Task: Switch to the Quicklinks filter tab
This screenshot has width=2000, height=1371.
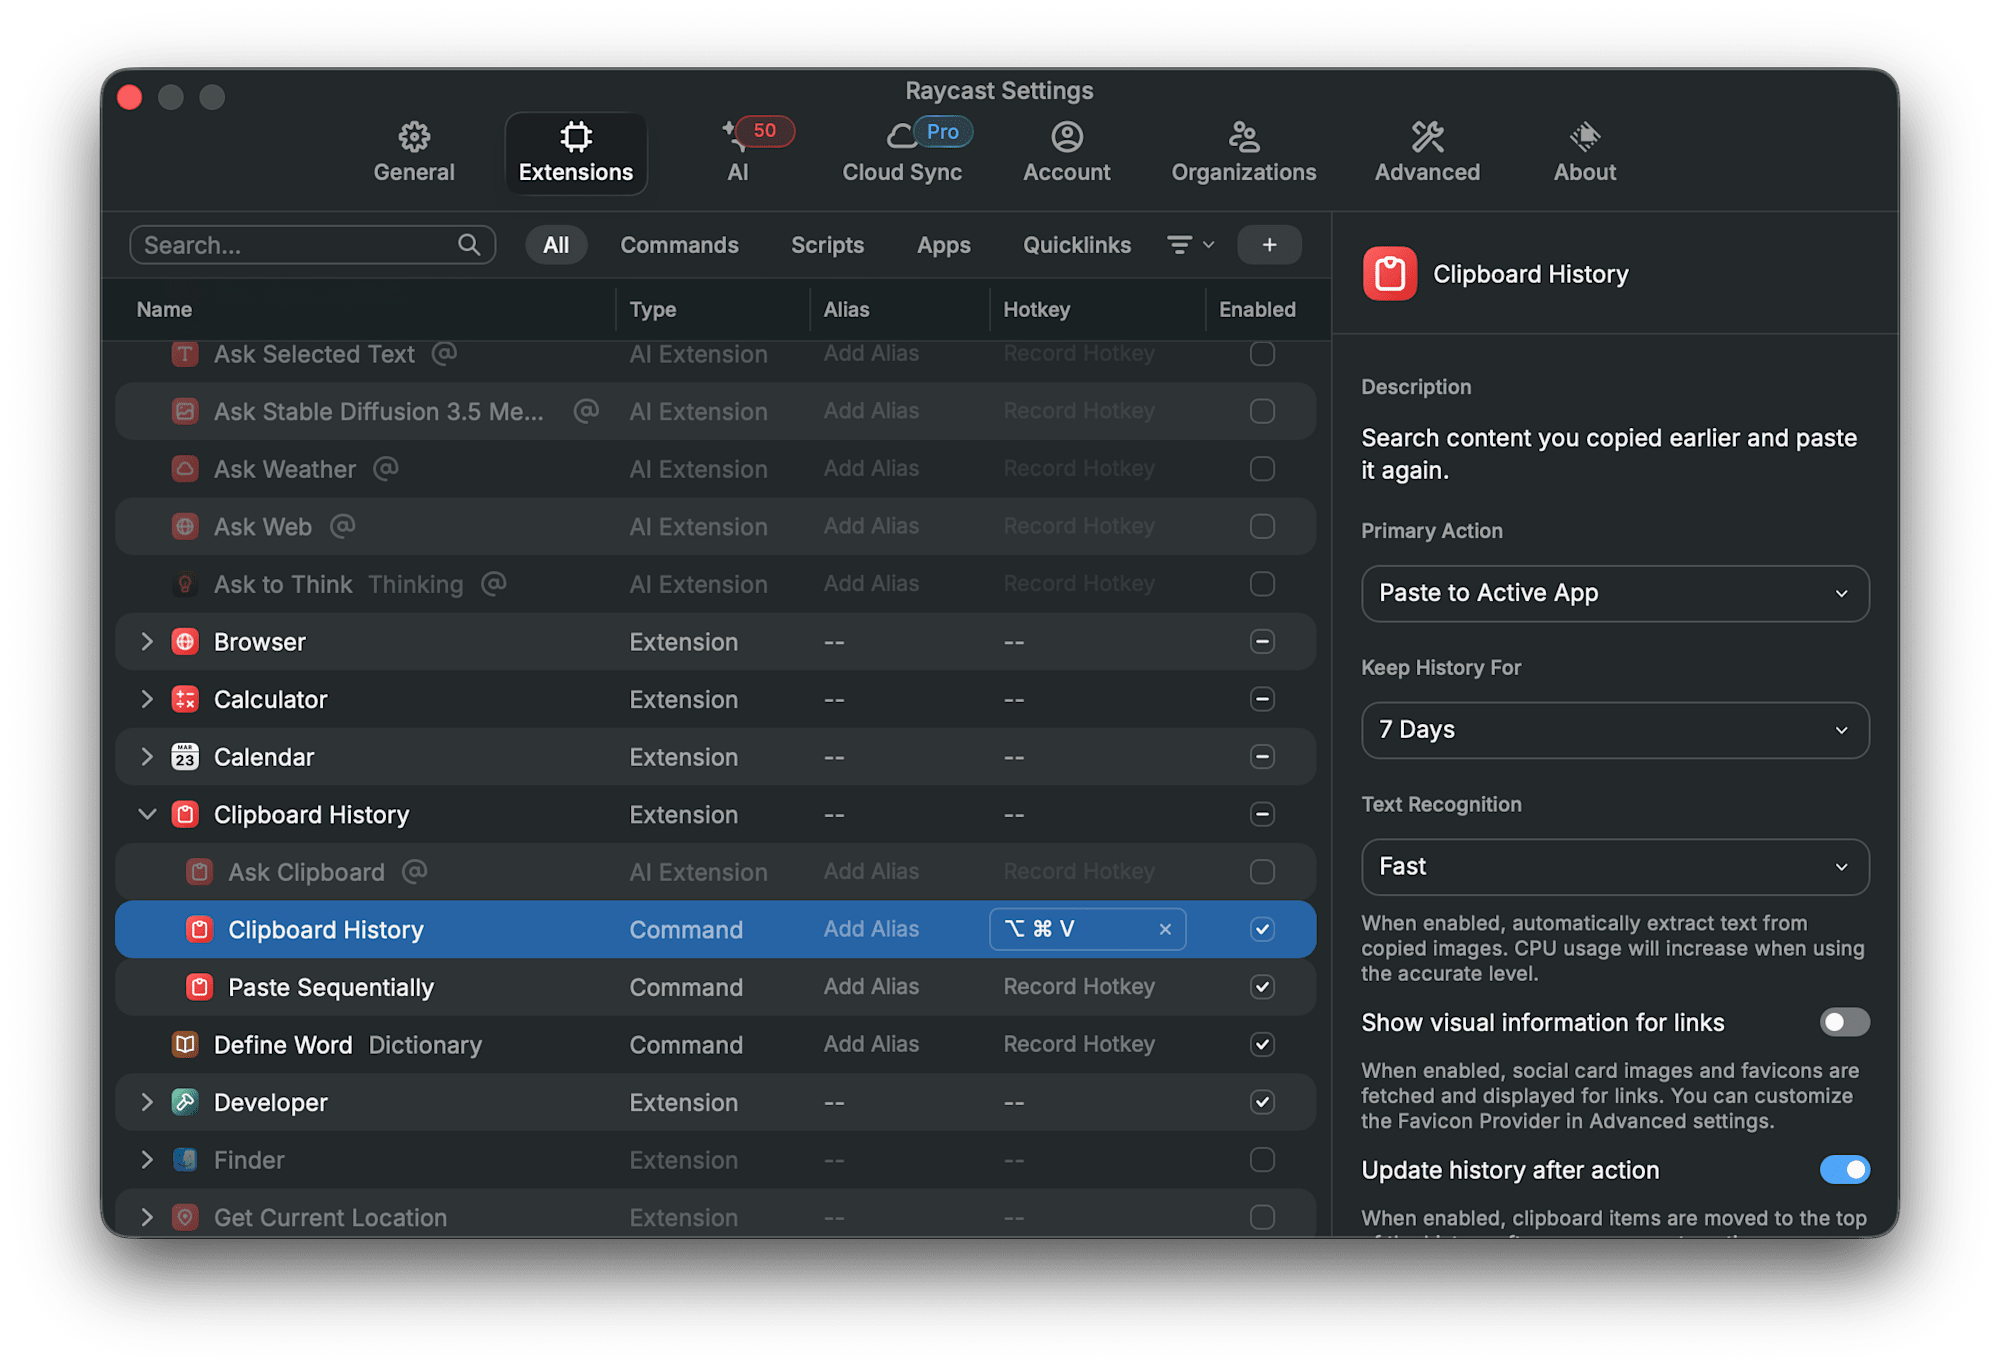Action: (1076, 245)
